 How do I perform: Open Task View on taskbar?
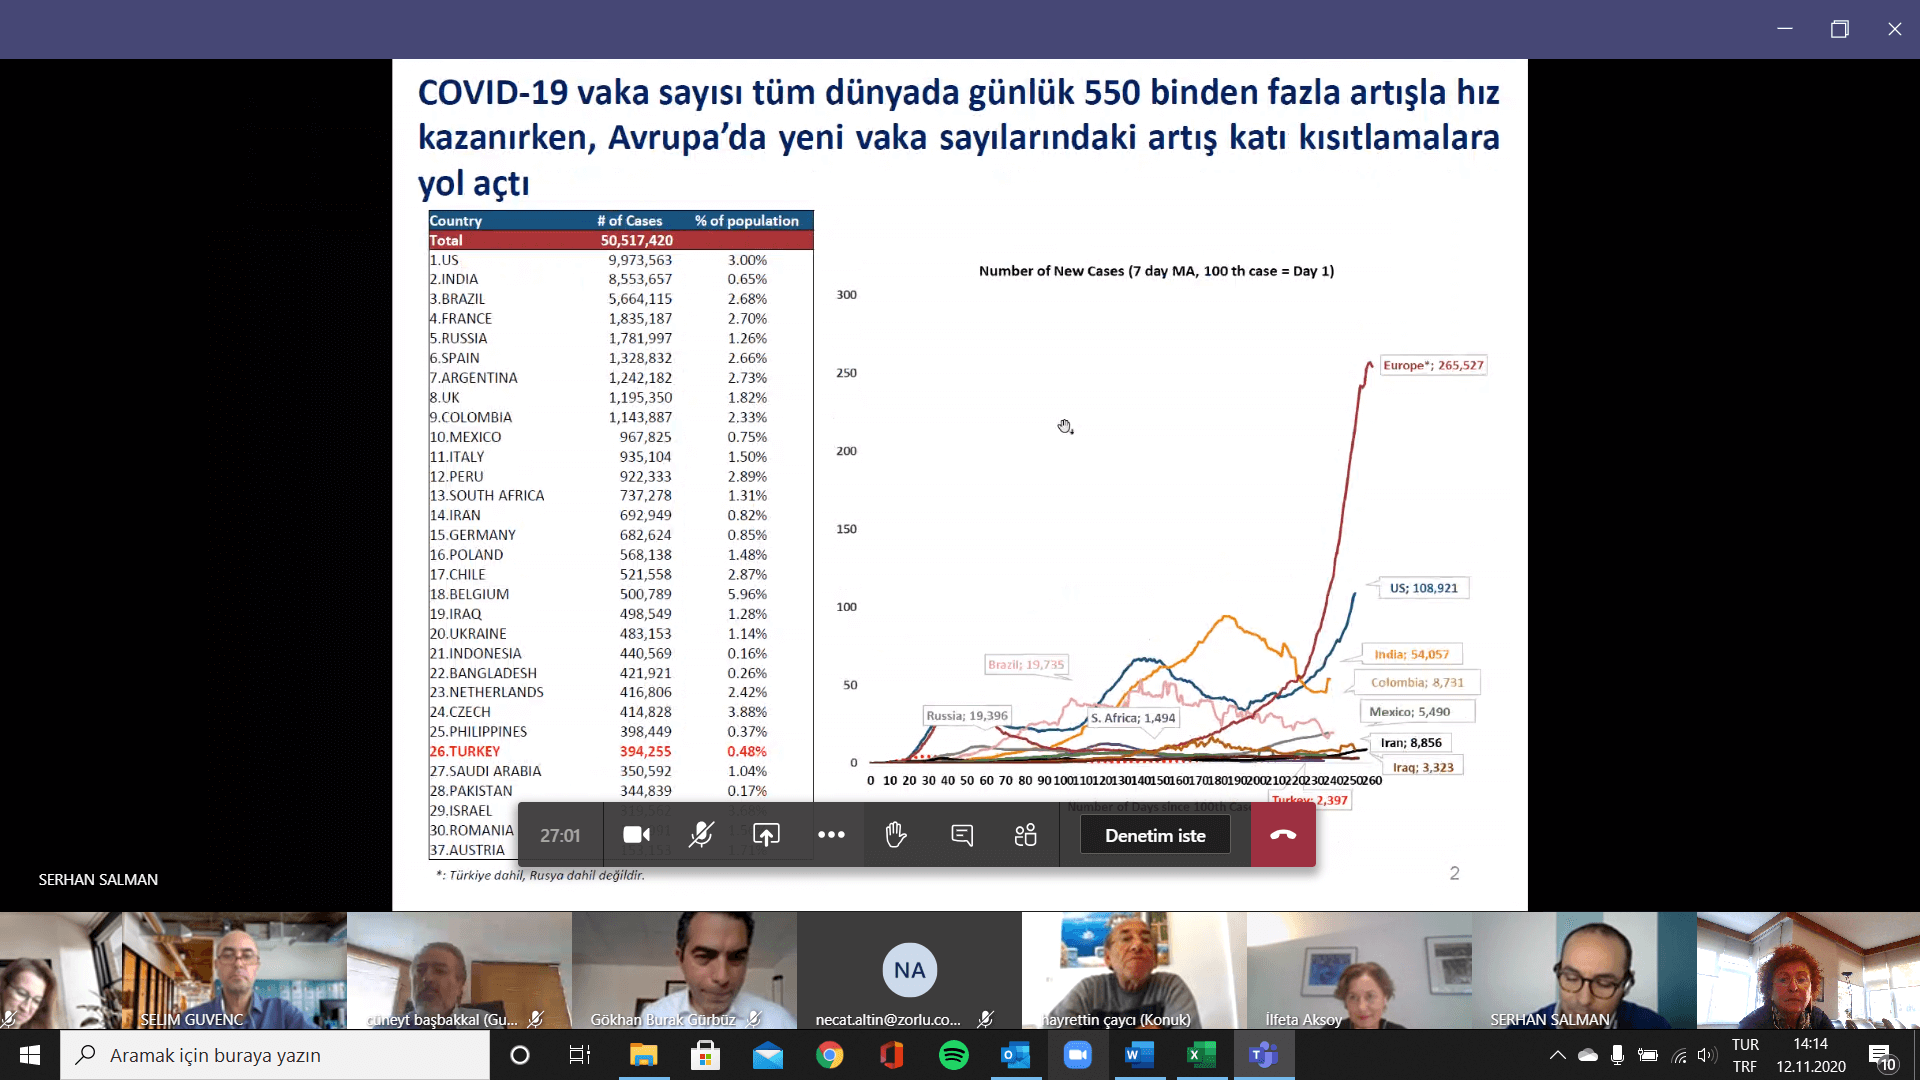point(580,1055)
